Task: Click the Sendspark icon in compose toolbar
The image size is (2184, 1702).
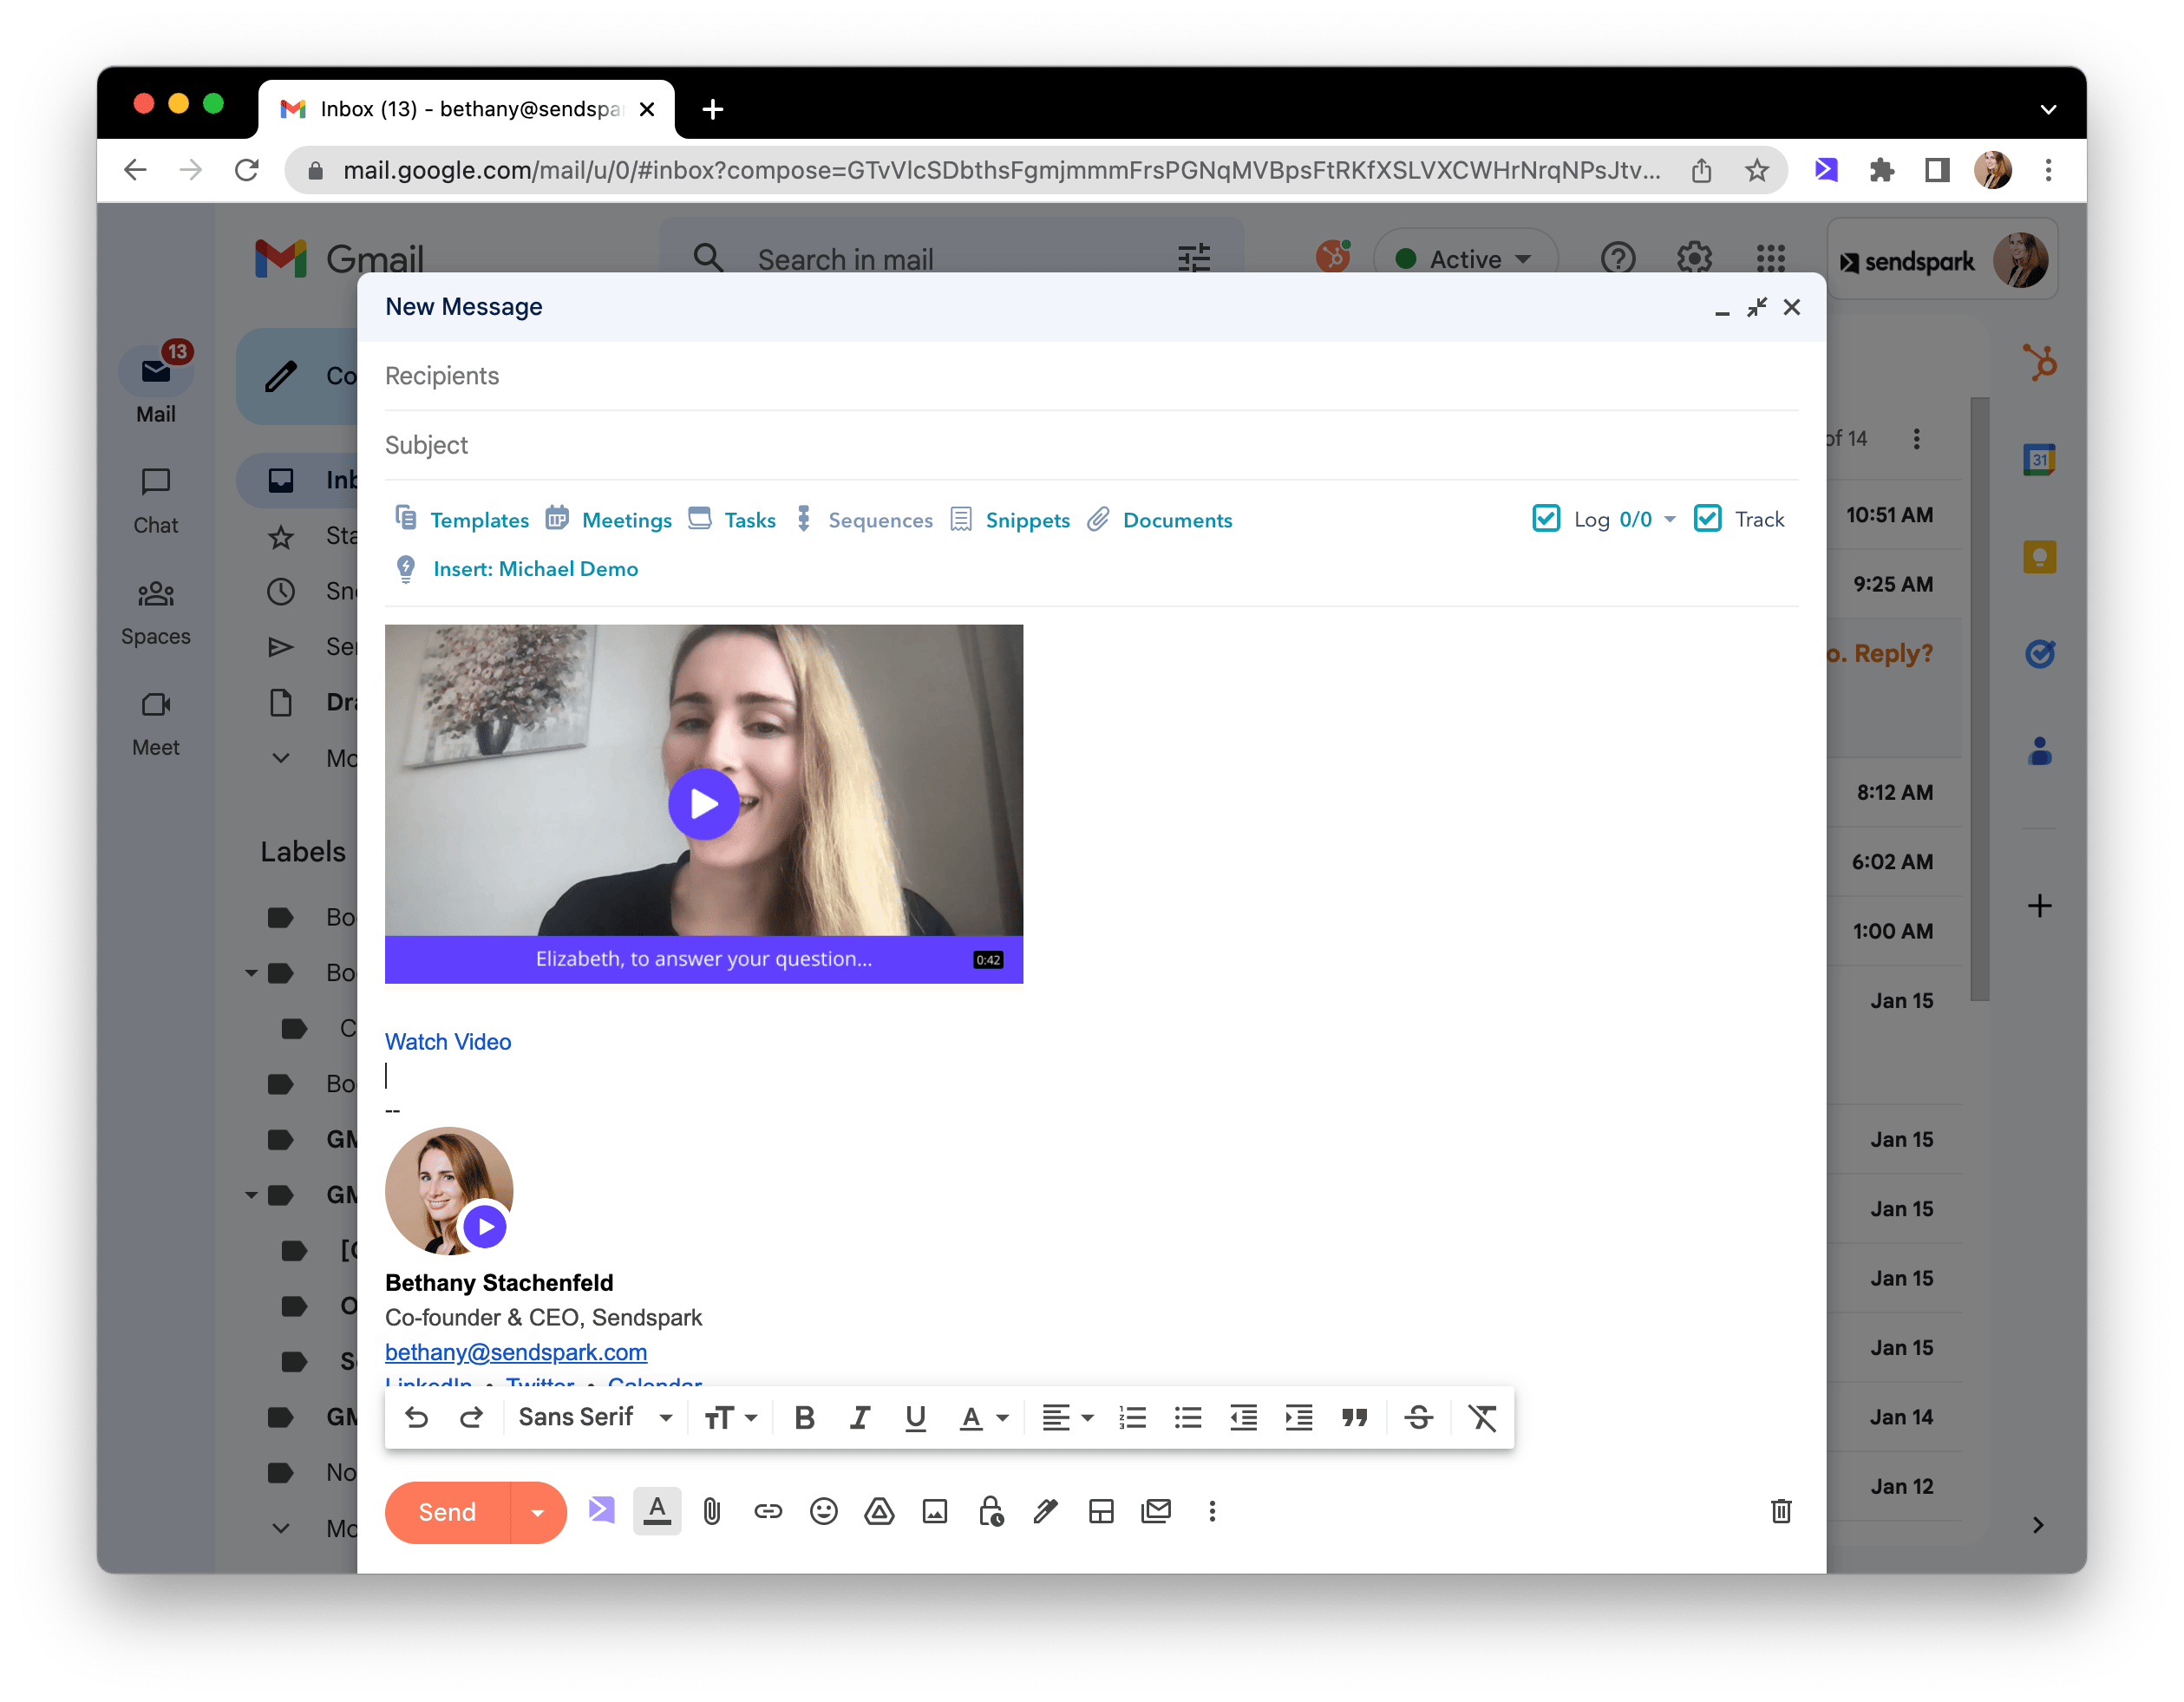Action: tap(601, 1511)
